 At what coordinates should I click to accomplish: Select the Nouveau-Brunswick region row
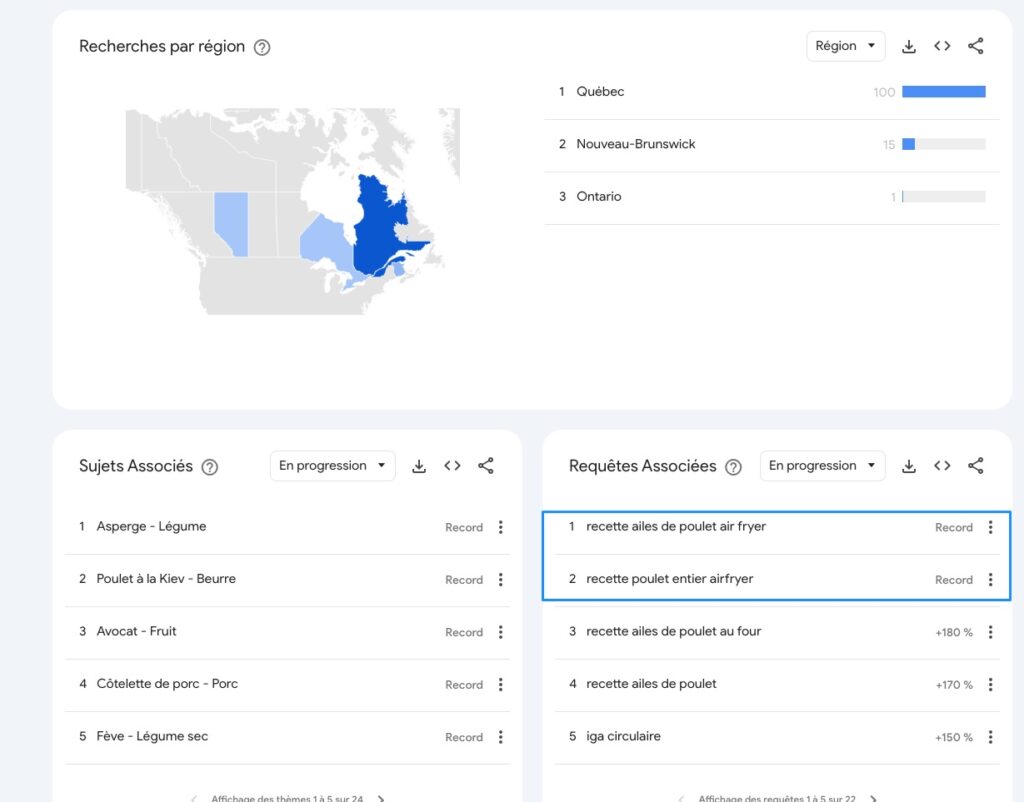(772, 145)
